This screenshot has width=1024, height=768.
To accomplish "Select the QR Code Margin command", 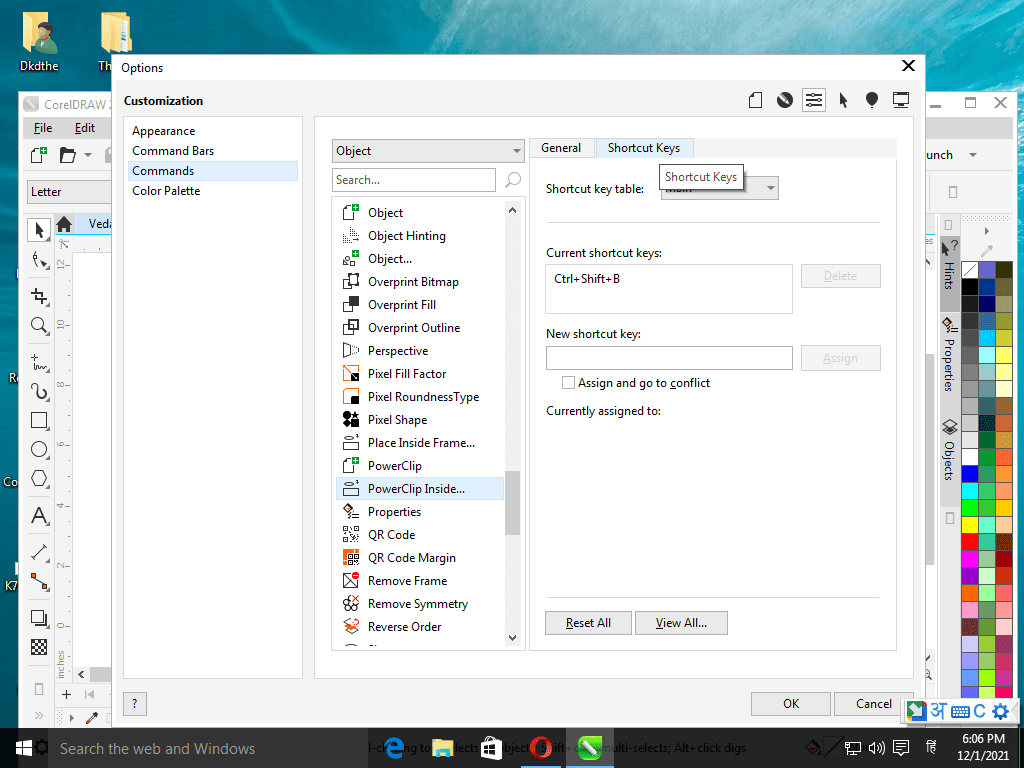I will (420, 558).
